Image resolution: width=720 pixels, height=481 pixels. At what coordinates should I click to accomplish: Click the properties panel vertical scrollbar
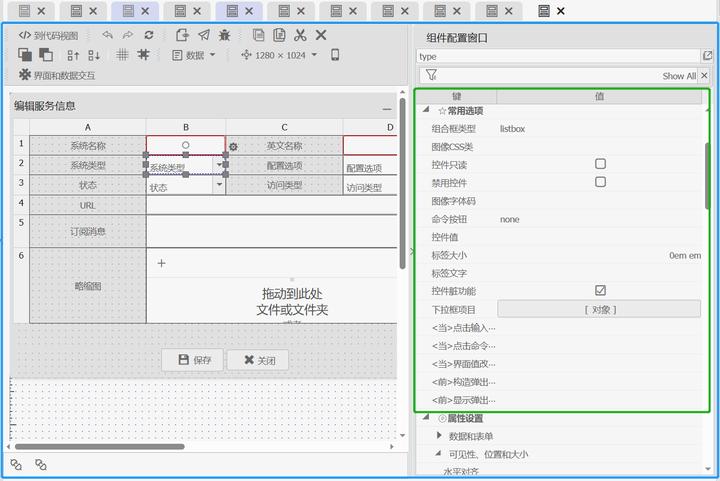click(708, 176)
